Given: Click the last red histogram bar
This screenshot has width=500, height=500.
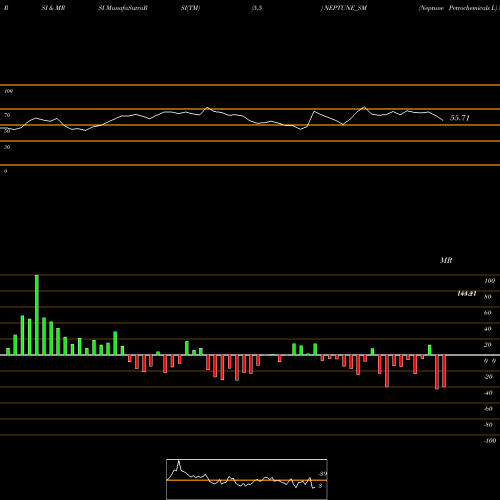Looking at the screenshot, I should pos(444,371).
